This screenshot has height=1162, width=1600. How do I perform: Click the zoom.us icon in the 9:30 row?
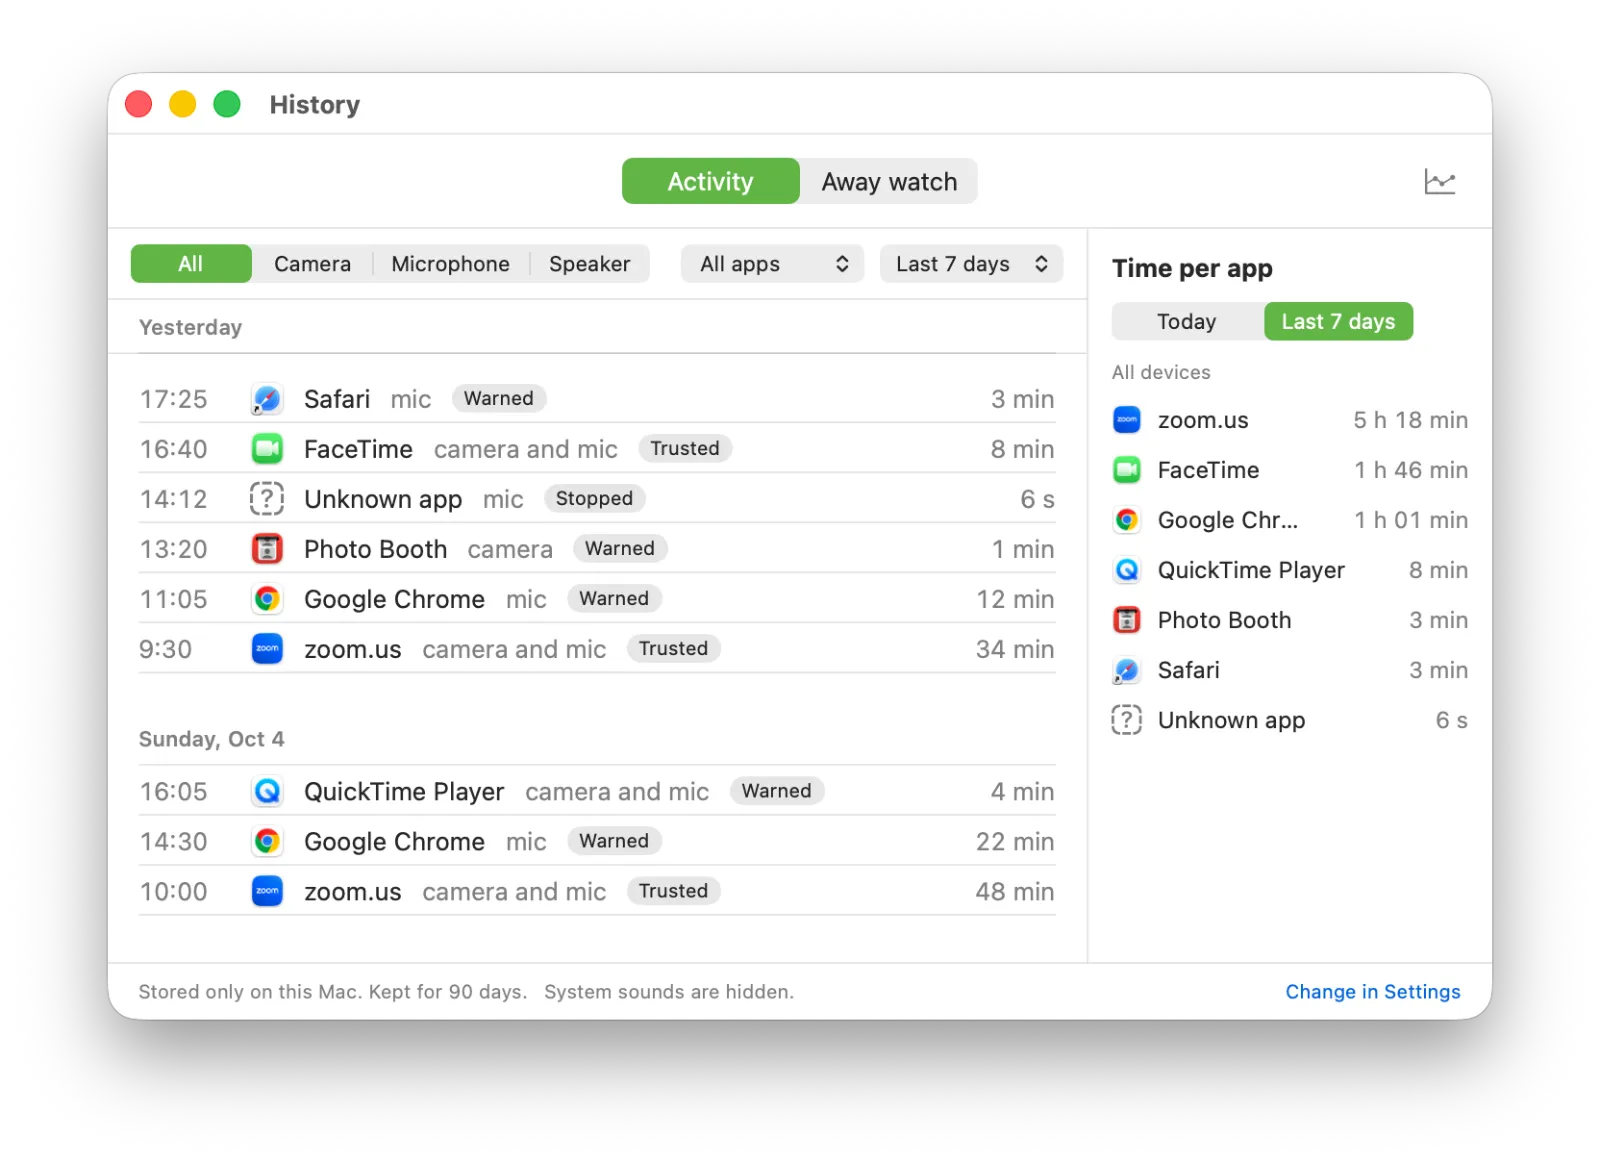[x=267, y=649]
